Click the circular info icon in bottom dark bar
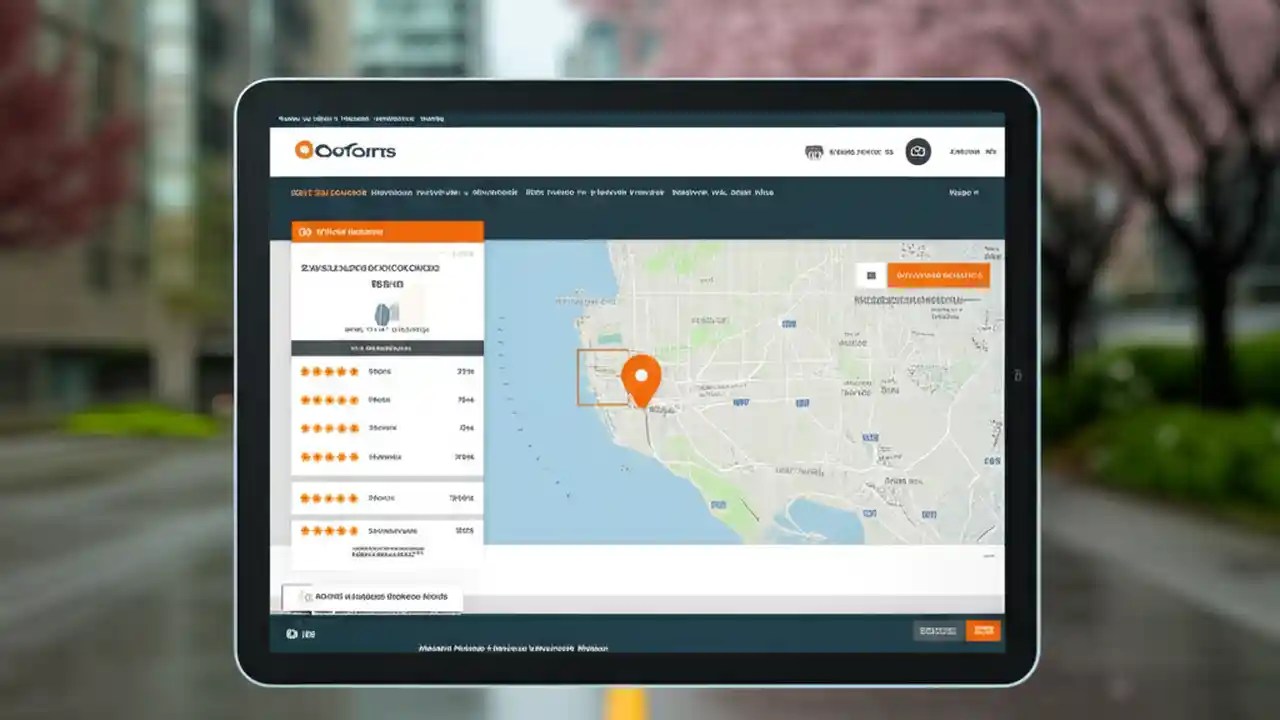1280x720 pixels. point(292,633)
